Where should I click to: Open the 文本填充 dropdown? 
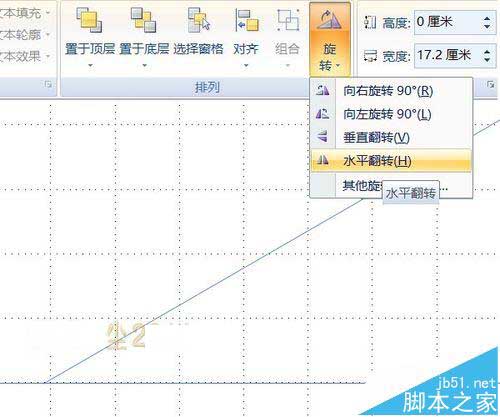pyautogui.click(x=48, y=13)
